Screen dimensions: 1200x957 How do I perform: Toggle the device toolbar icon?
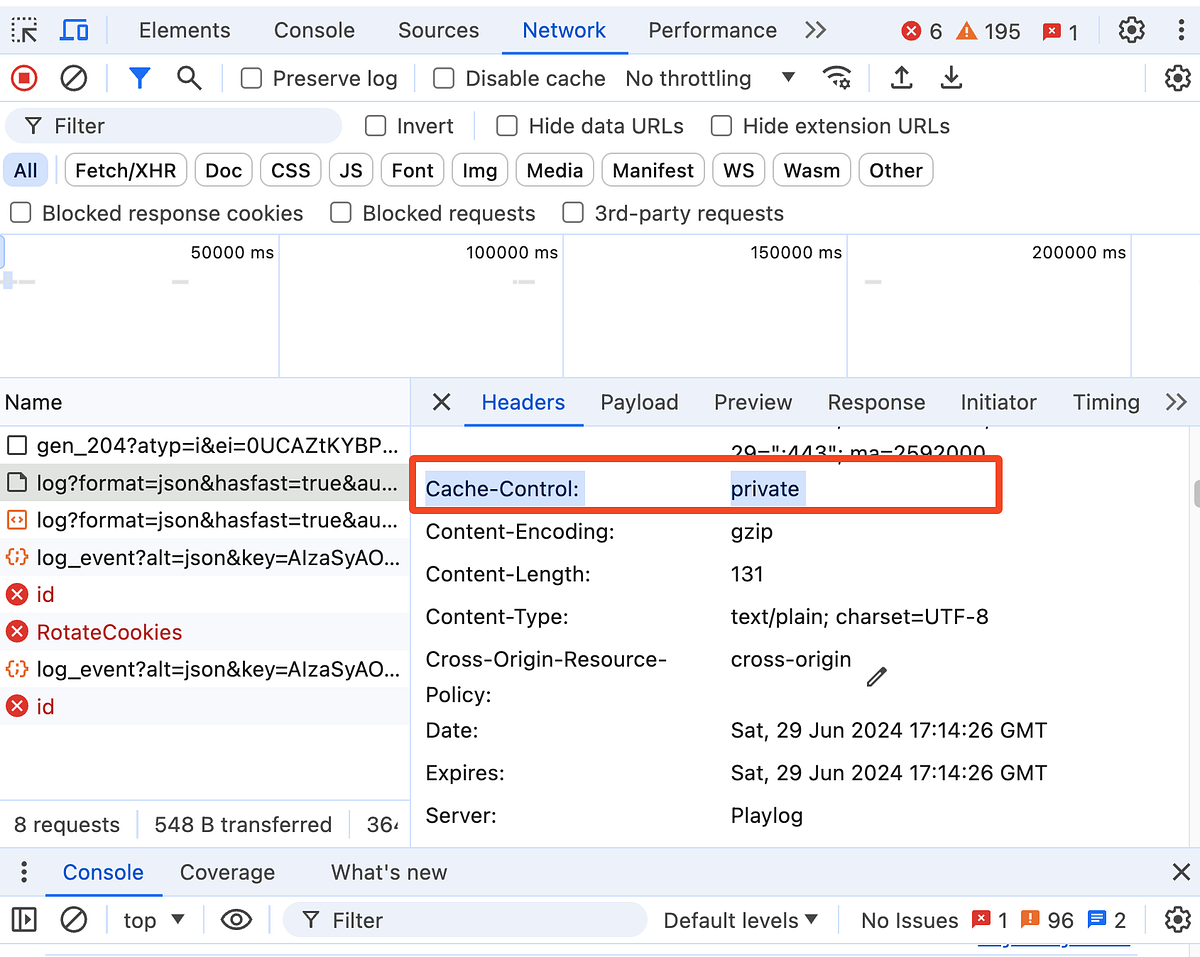pyautogui.click(x=74, y=30)
